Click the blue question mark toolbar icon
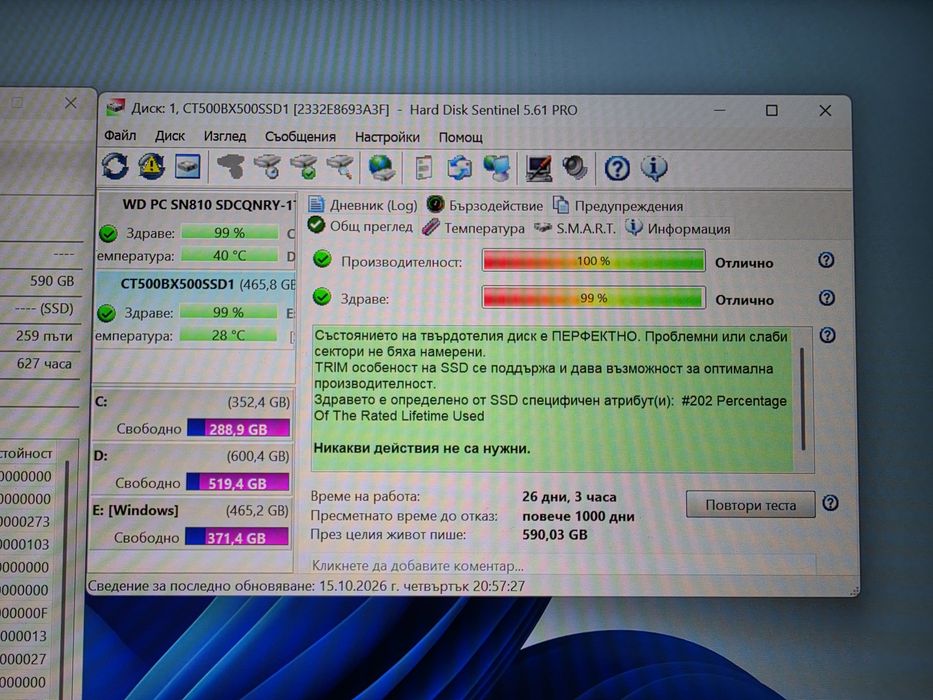Screen dimensions: 933x700 [x=617, y=169]
